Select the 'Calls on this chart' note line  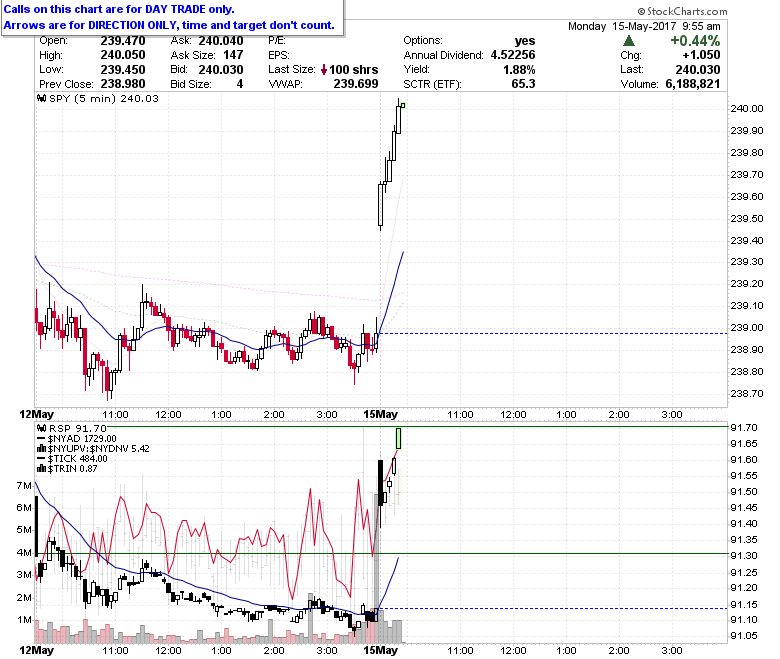coord(119,9)
